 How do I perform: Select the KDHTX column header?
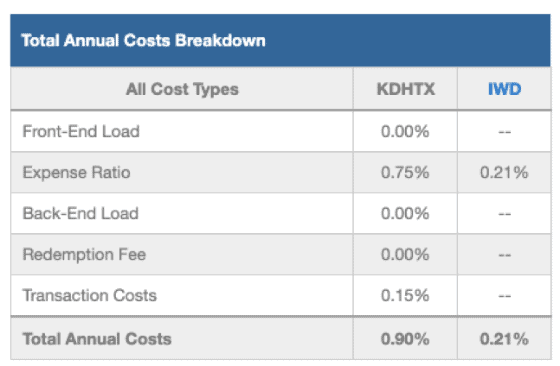406,89
